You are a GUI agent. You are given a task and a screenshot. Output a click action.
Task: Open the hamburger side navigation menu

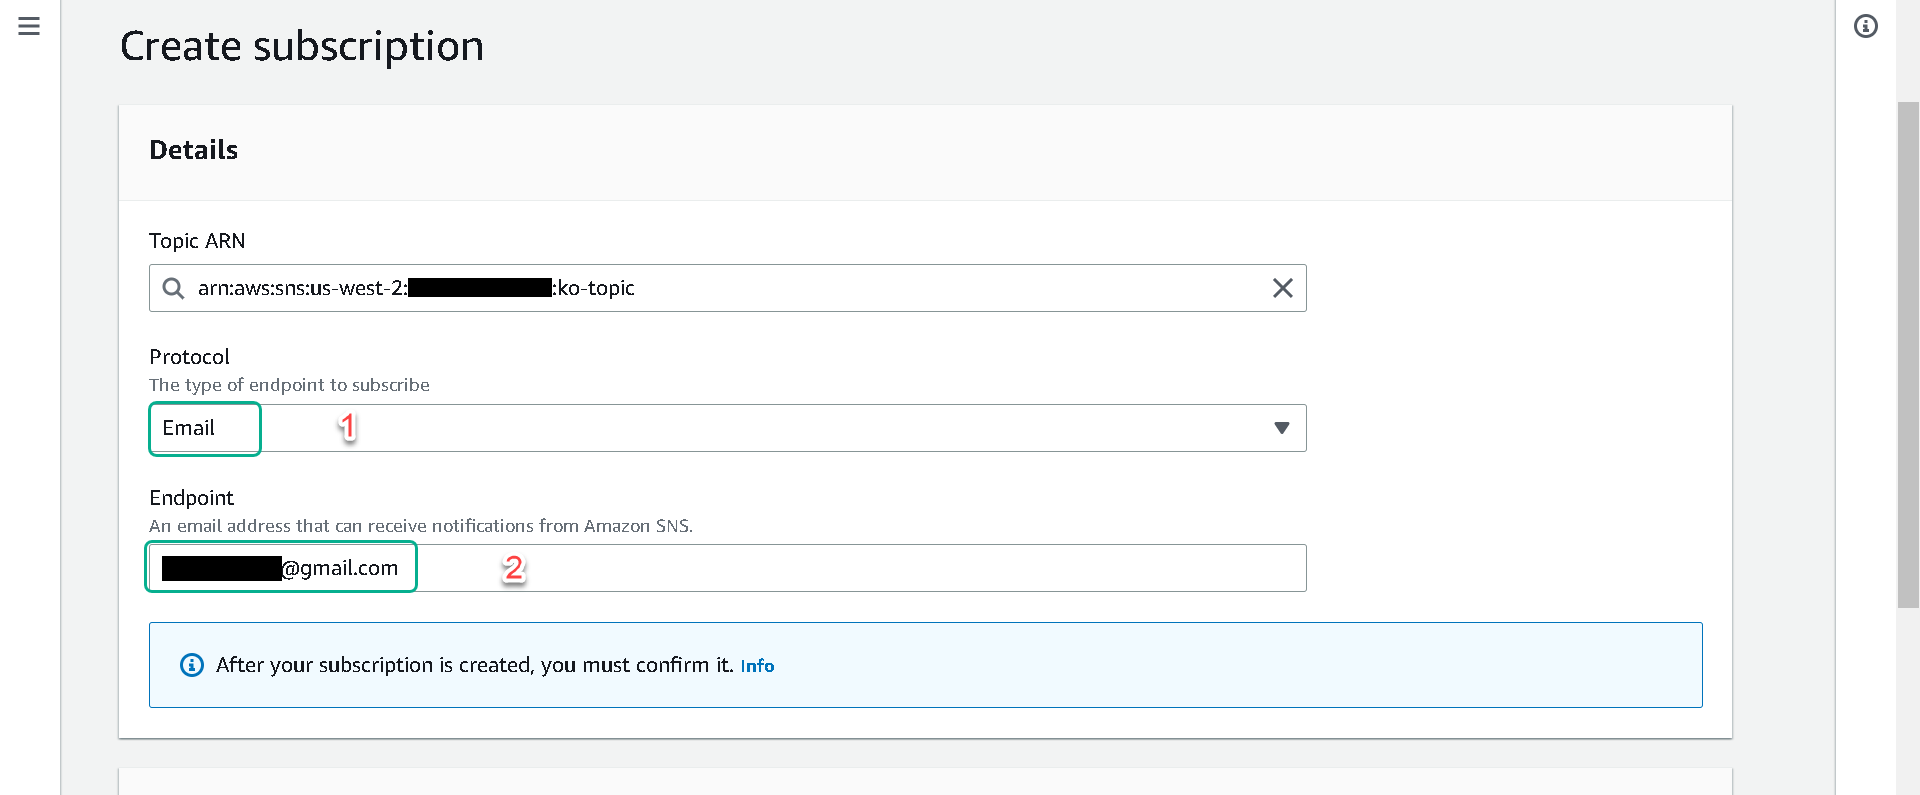coord(29,26)
